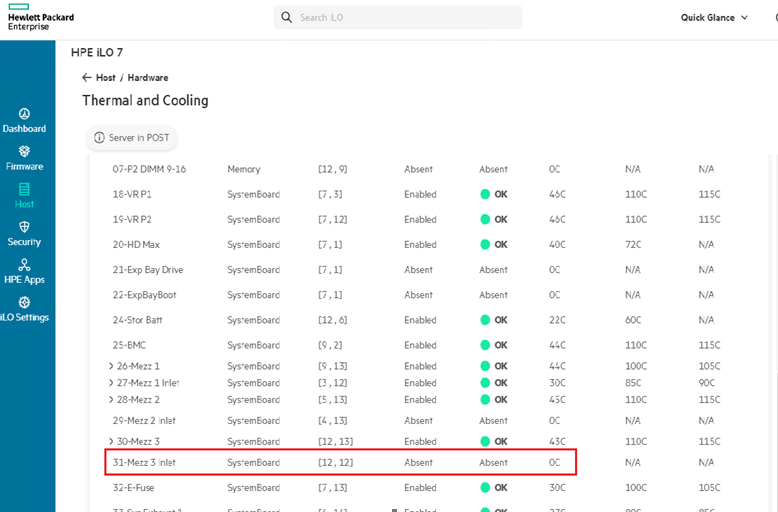Click the 60C caution value for 24-Stor Batt
The height and width of the screenshot is (512, 778).
click(633, 320)
